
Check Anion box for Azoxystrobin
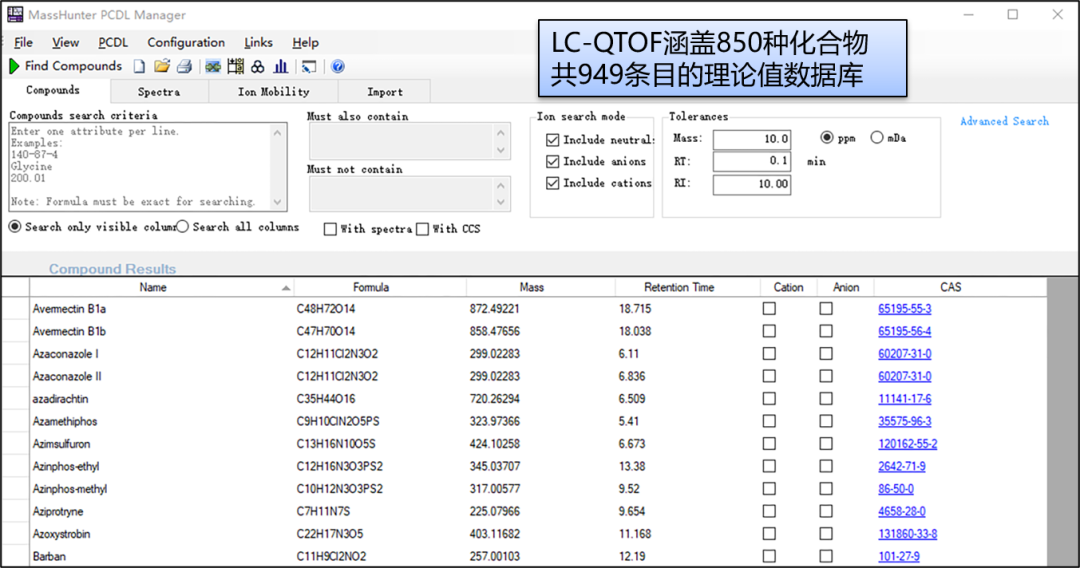(x=826, y=534)
